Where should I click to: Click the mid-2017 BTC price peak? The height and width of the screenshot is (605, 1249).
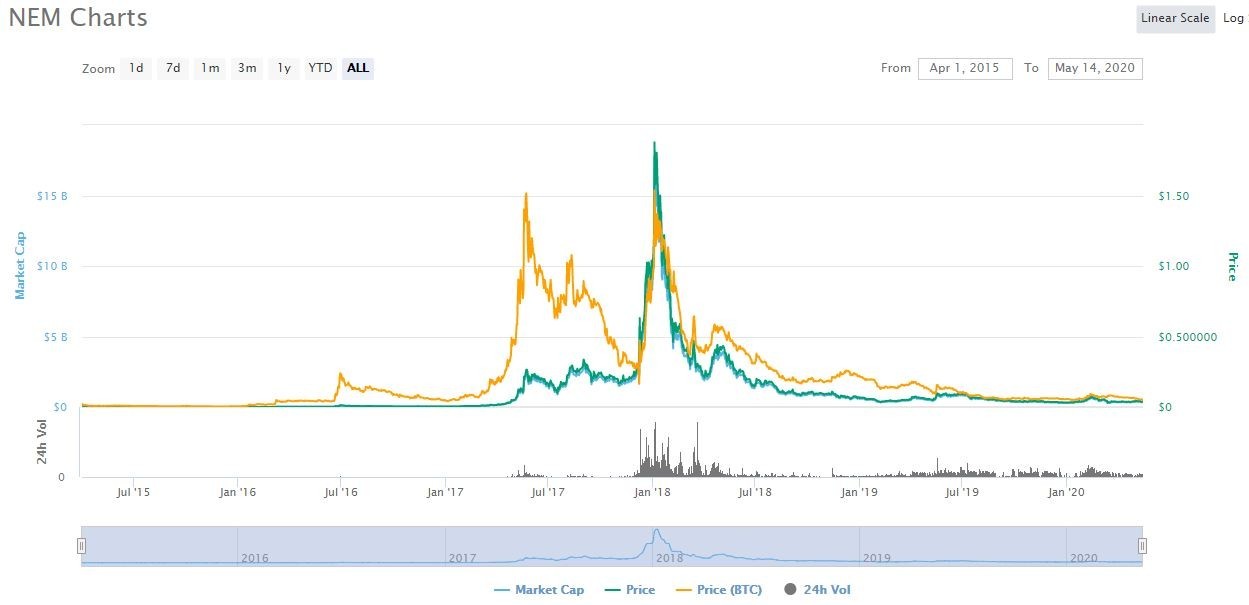point(526,194)
